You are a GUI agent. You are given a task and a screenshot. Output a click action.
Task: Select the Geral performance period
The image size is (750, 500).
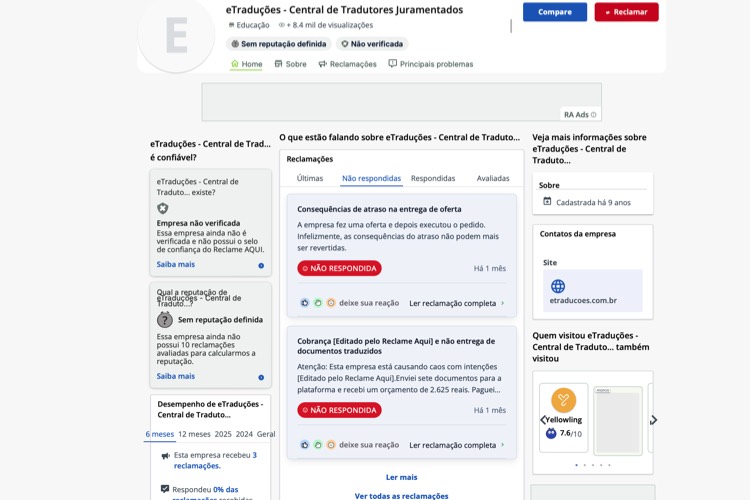pos(266,434)
